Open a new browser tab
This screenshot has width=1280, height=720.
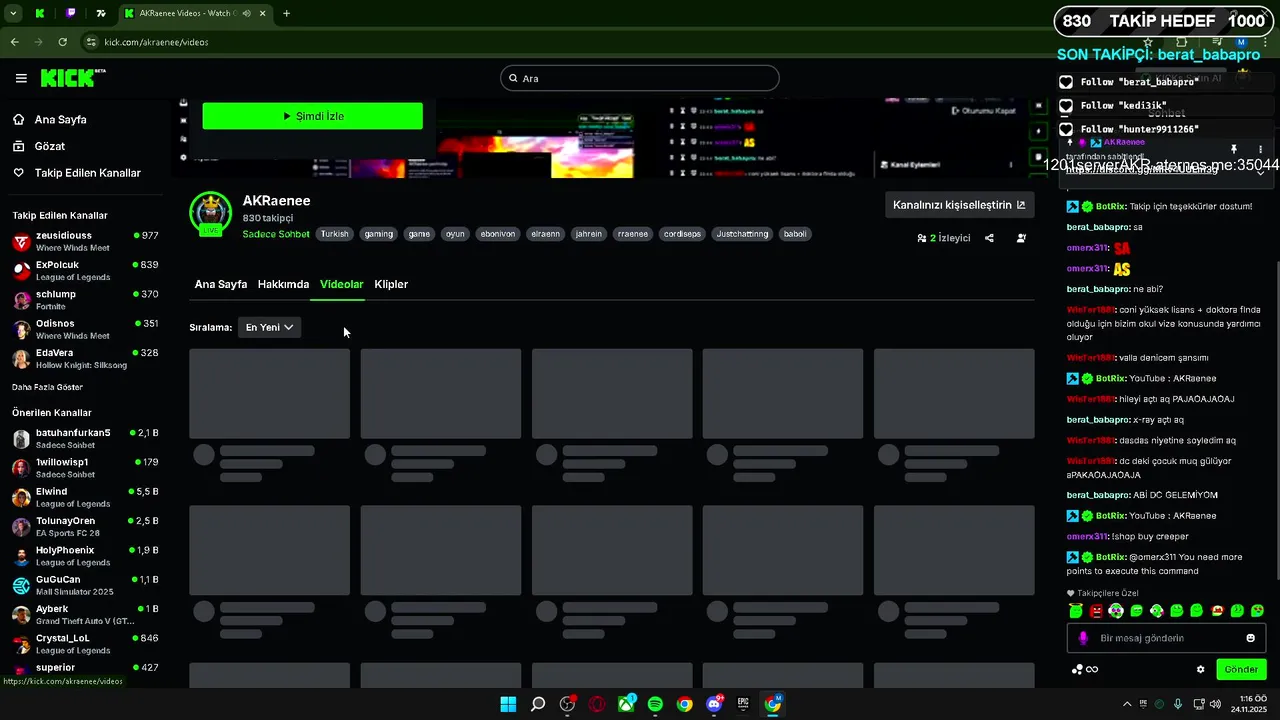286,13
